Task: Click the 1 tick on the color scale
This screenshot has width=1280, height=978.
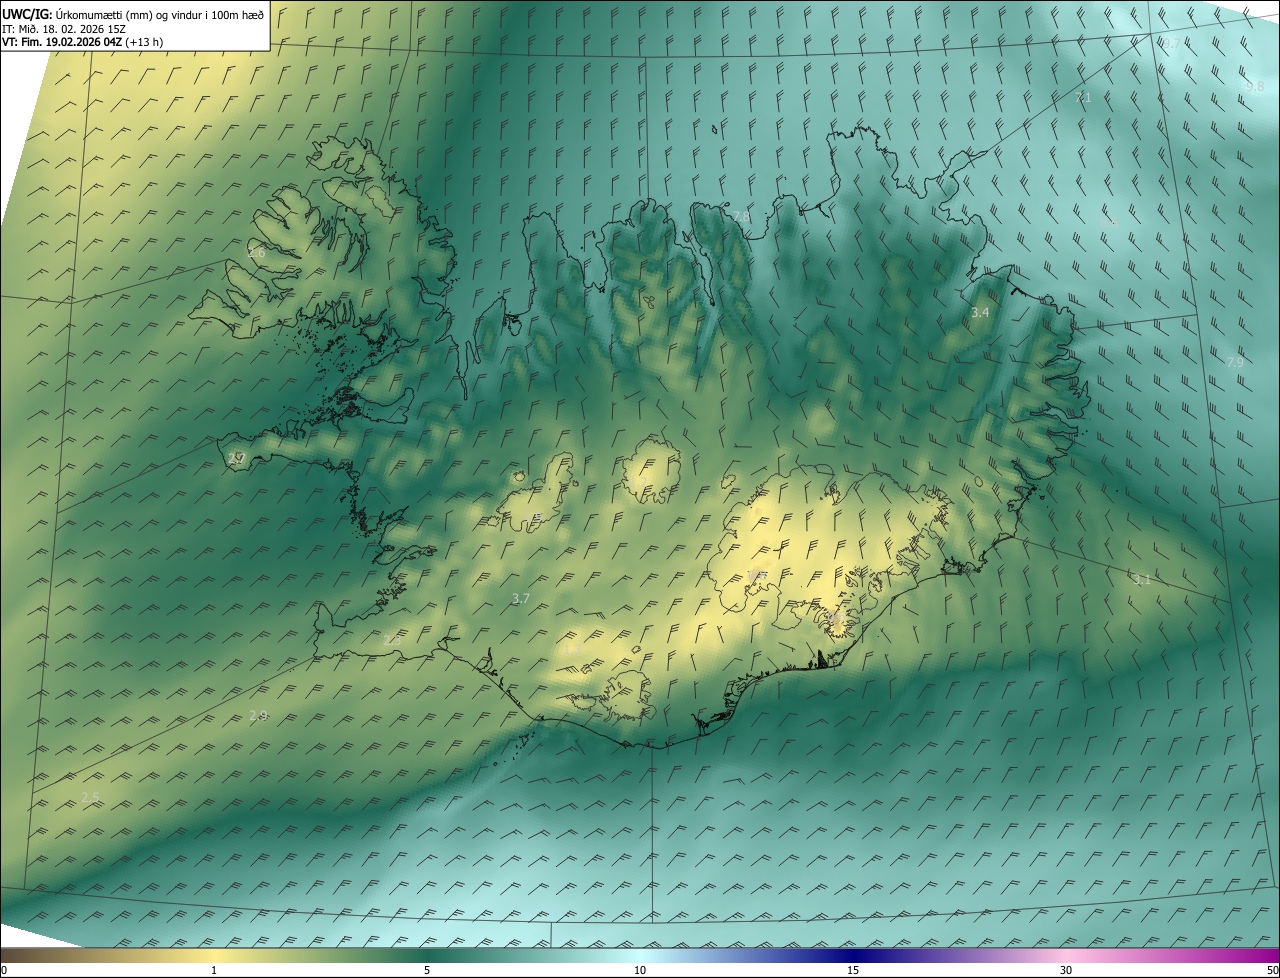Action: coord(214,970)
